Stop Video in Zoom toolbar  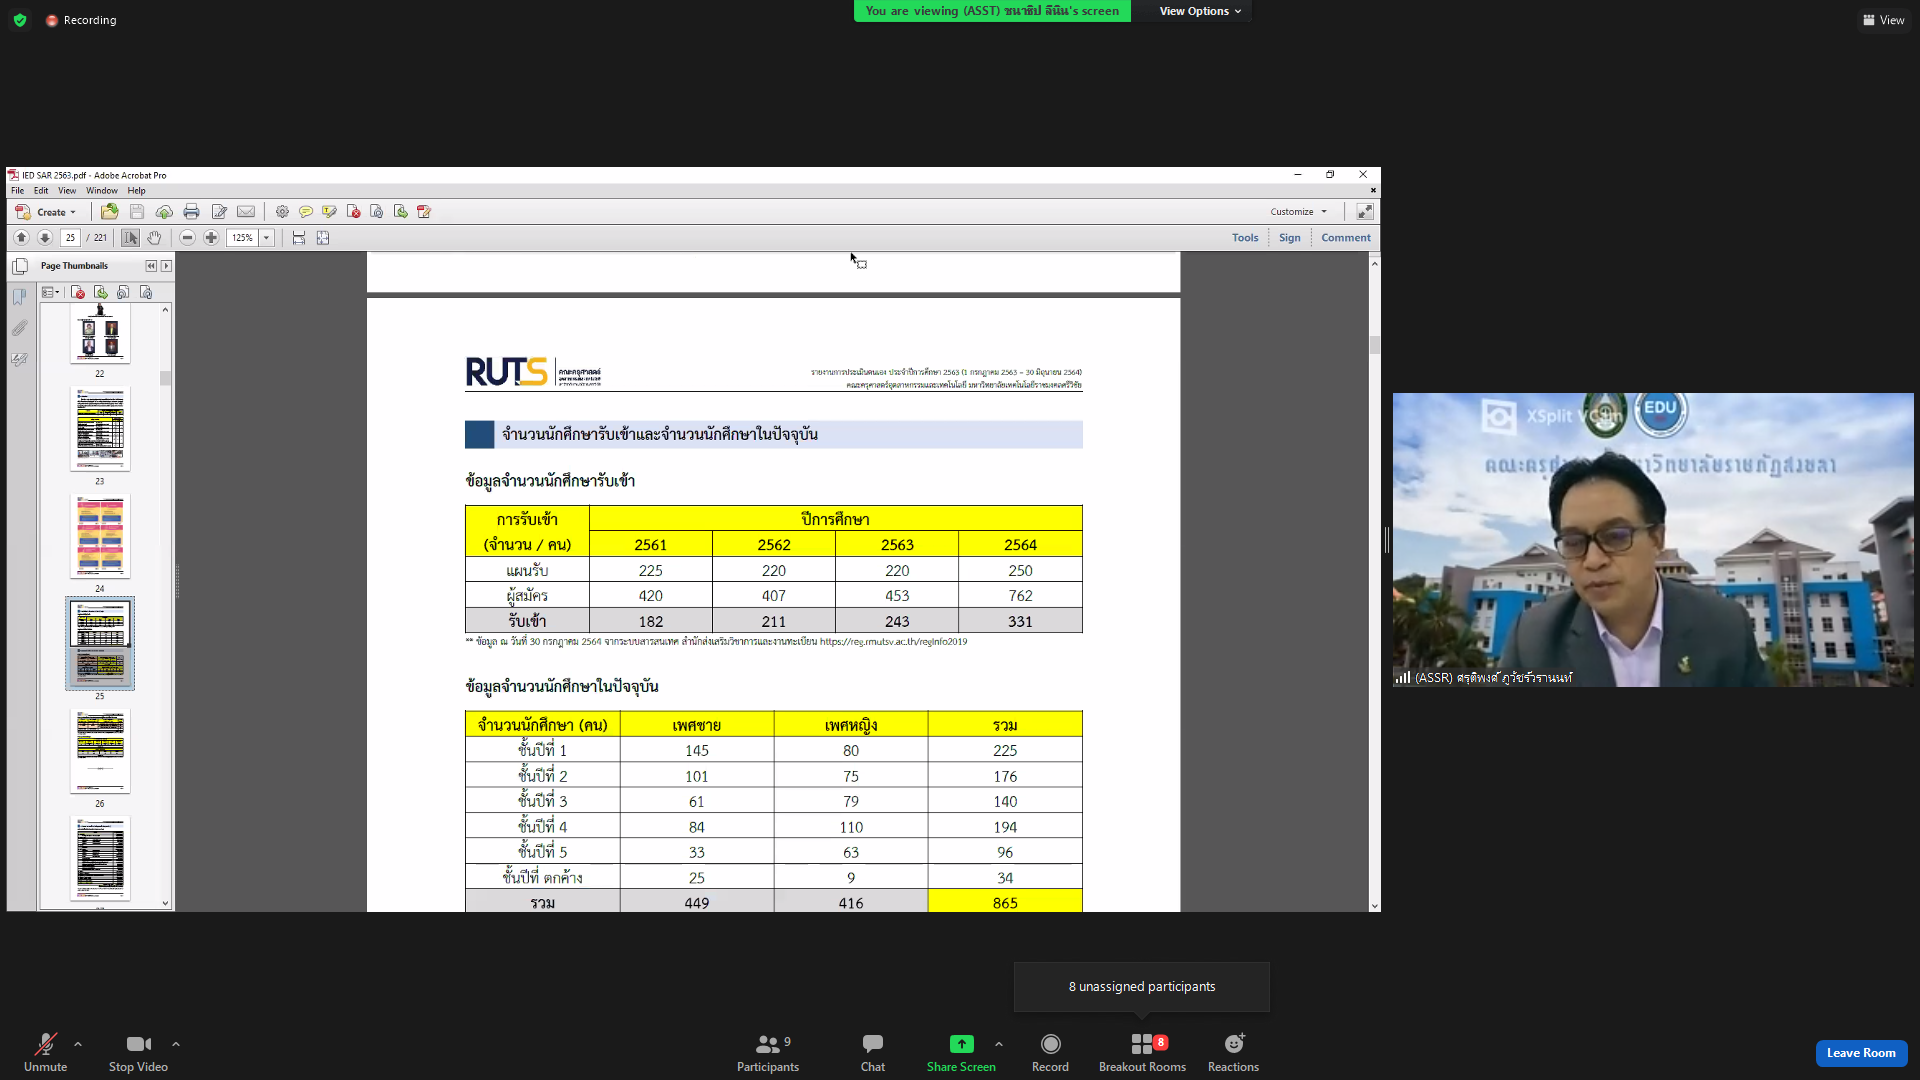tap(138, 1053)
